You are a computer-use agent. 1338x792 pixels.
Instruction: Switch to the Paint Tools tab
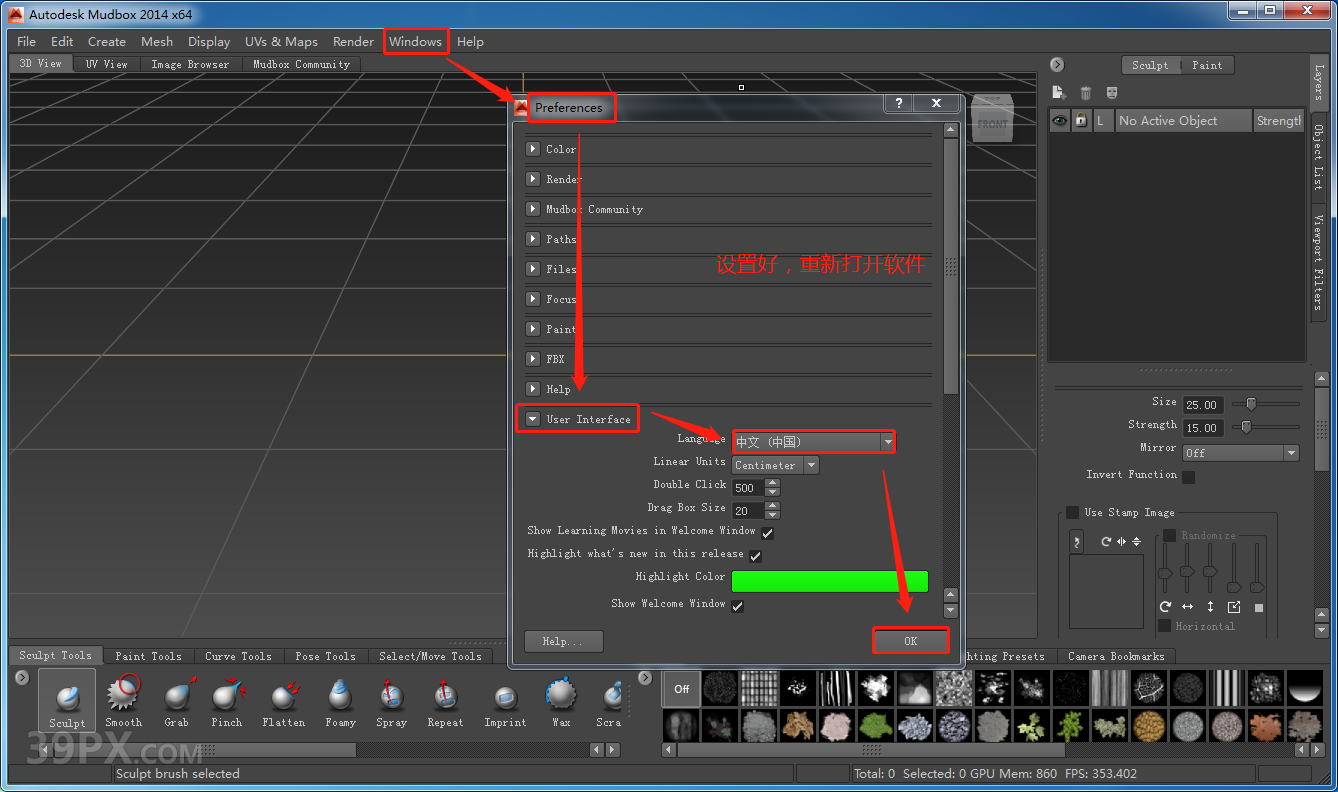click(x=148, y=655)
